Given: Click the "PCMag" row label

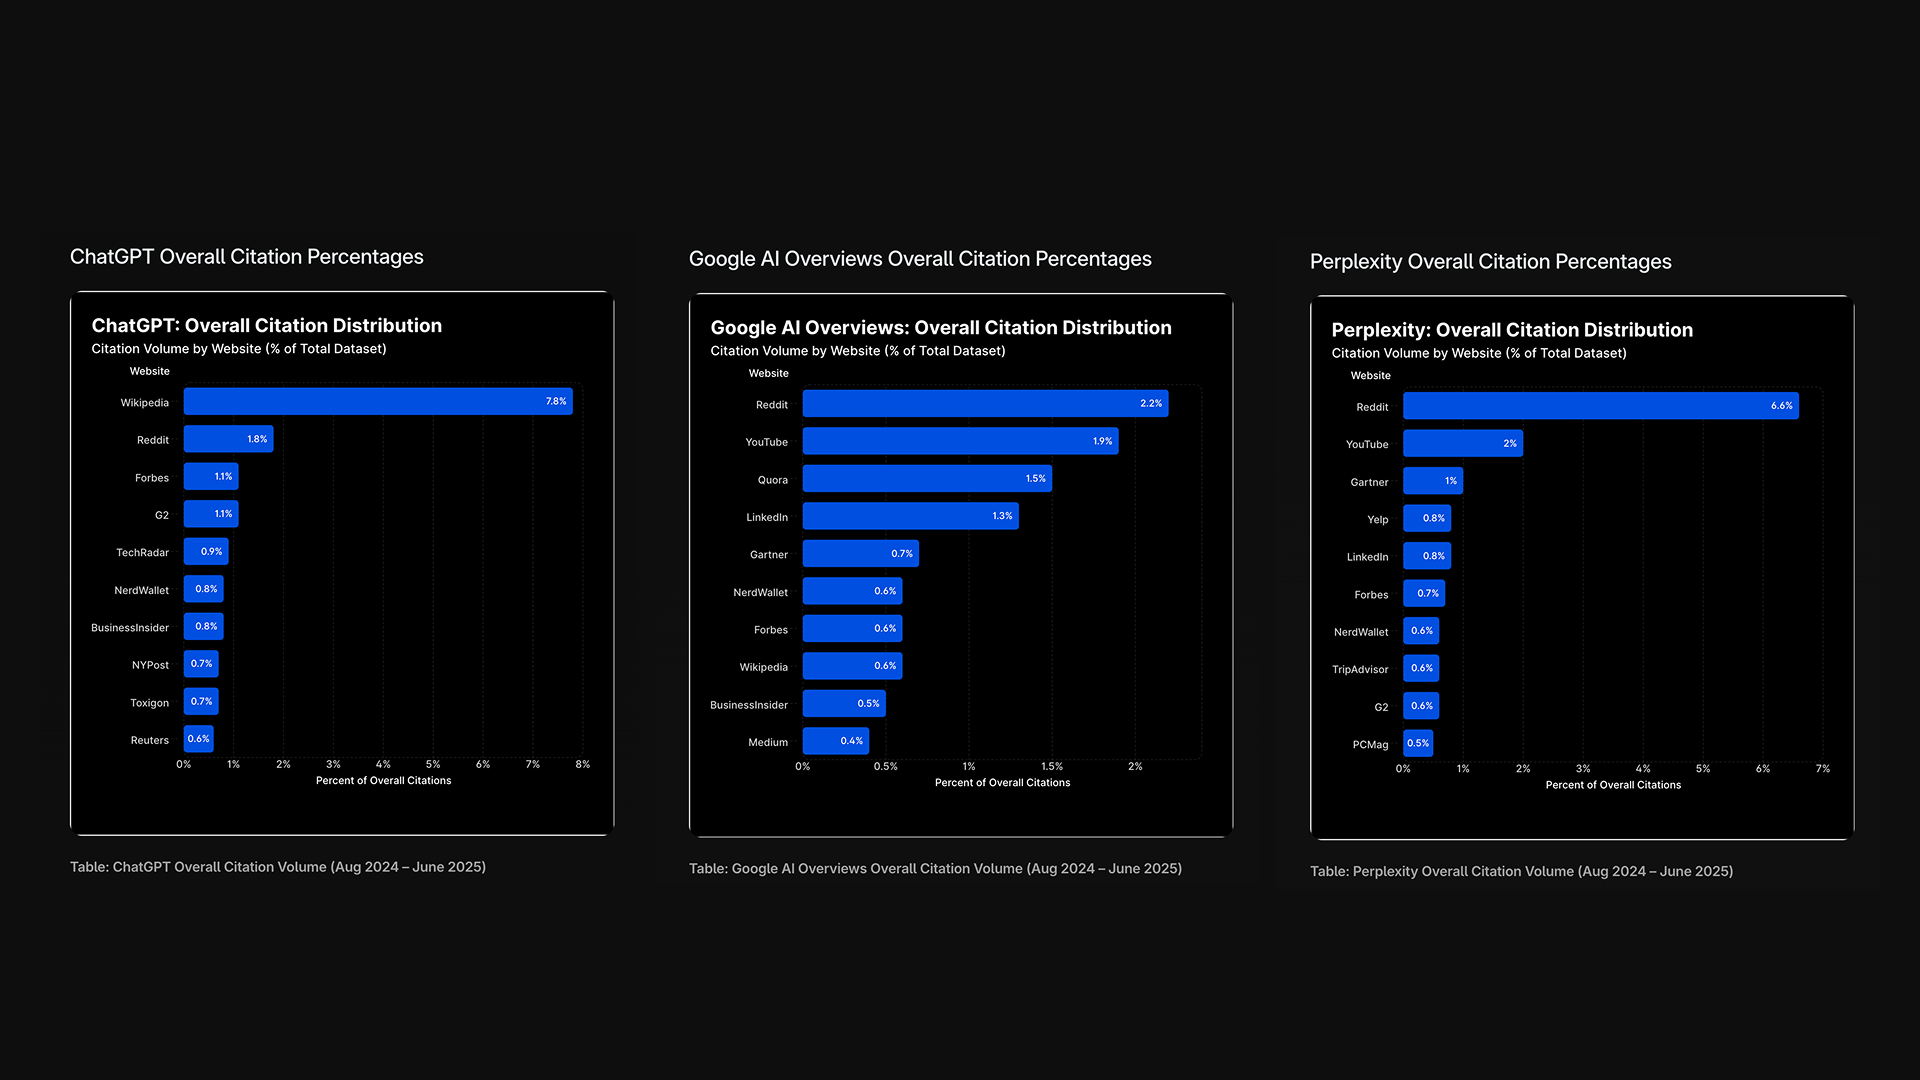Looking at the screenshot, I should coord(1370,745).
